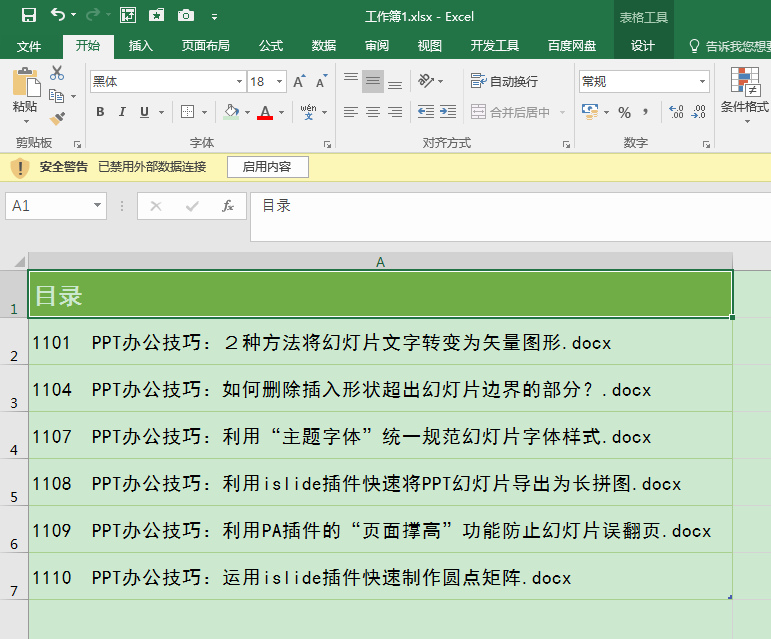This screenshot has height=639, width=771.
Task: Switch to the 插入 tab
Action: [141, 46]
